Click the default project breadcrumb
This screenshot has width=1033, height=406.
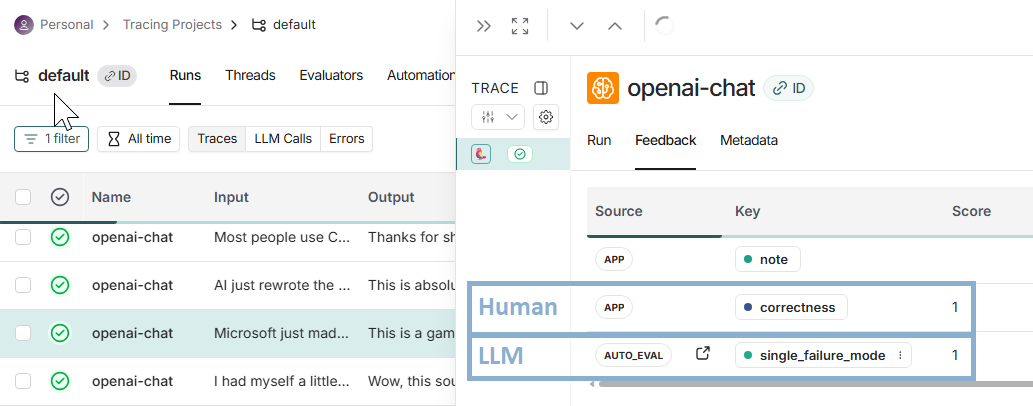[x=284, y=25]
